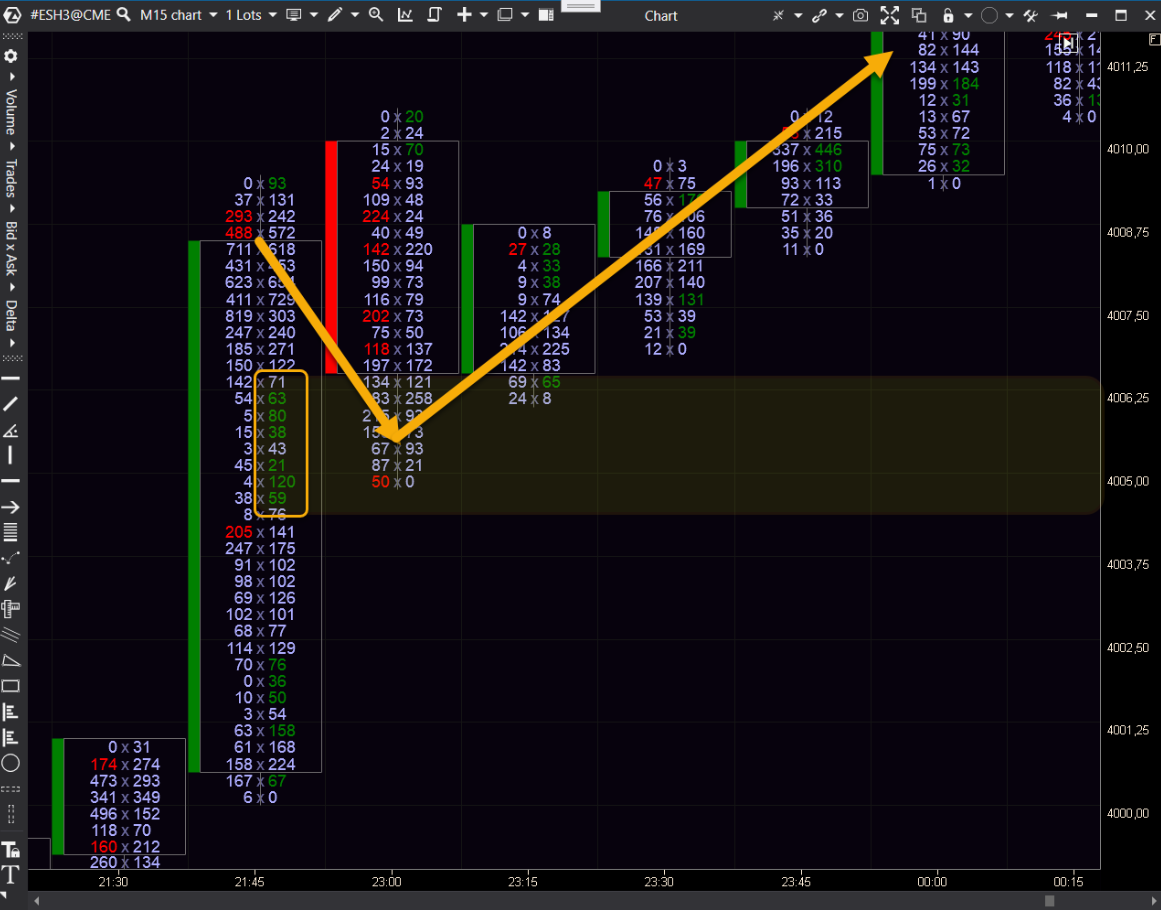The image size is (1161, 910).
Task: Click the #ESH3@CME instrument symbol
Action: 70,15
